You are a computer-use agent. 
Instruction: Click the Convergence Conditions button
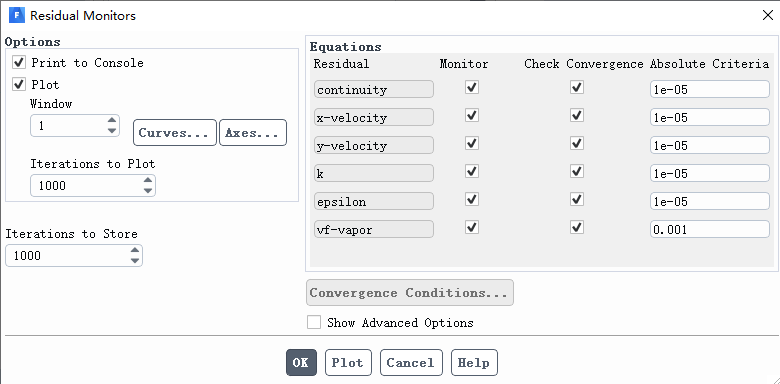(409, 292)
